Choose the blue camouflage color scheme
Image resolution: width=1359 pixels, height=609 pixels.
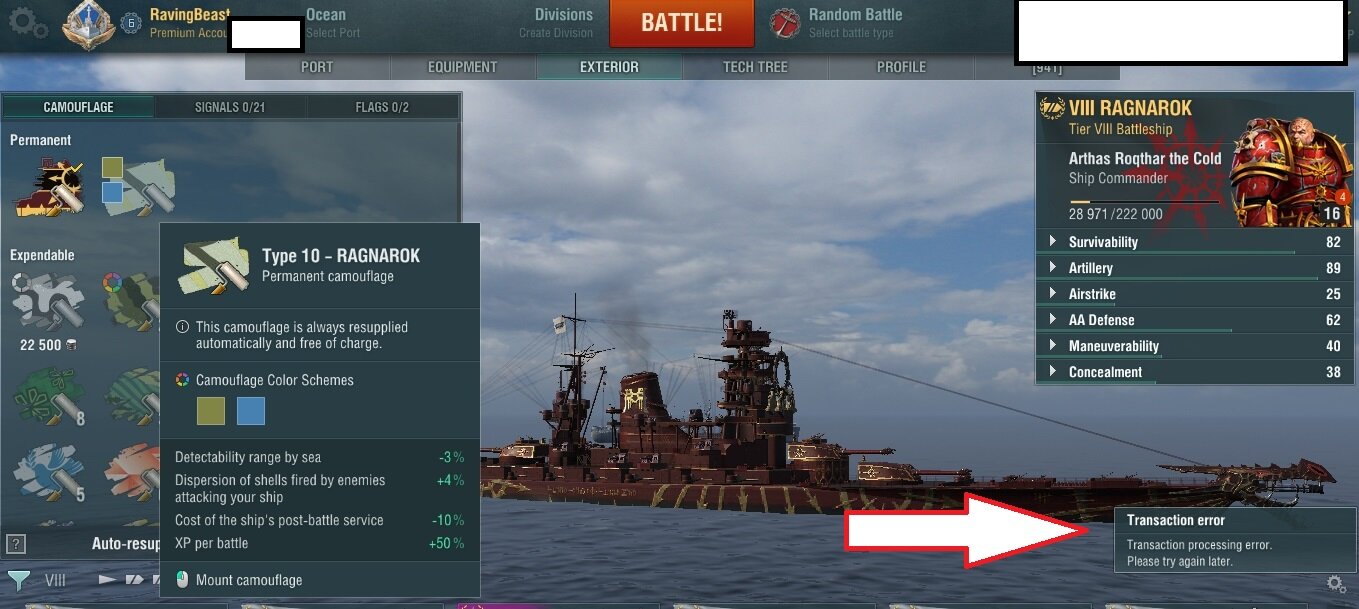(251, 411)
